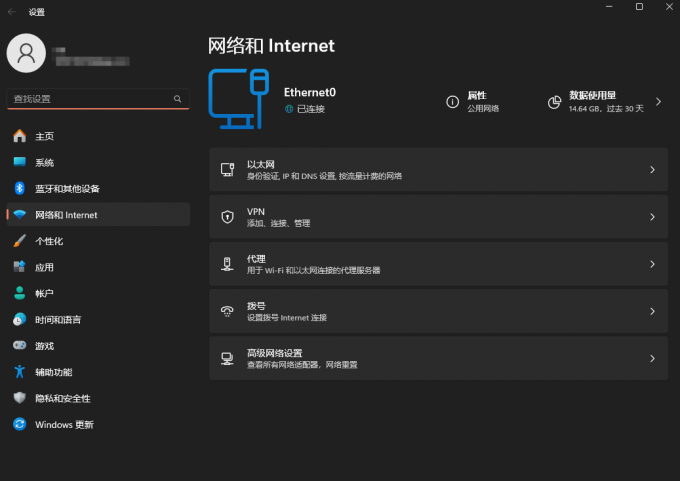Click the 数据使用量 pie chart icon
Image resolution: width=680 pixels, height=481 pixels.
pos(554,102)
